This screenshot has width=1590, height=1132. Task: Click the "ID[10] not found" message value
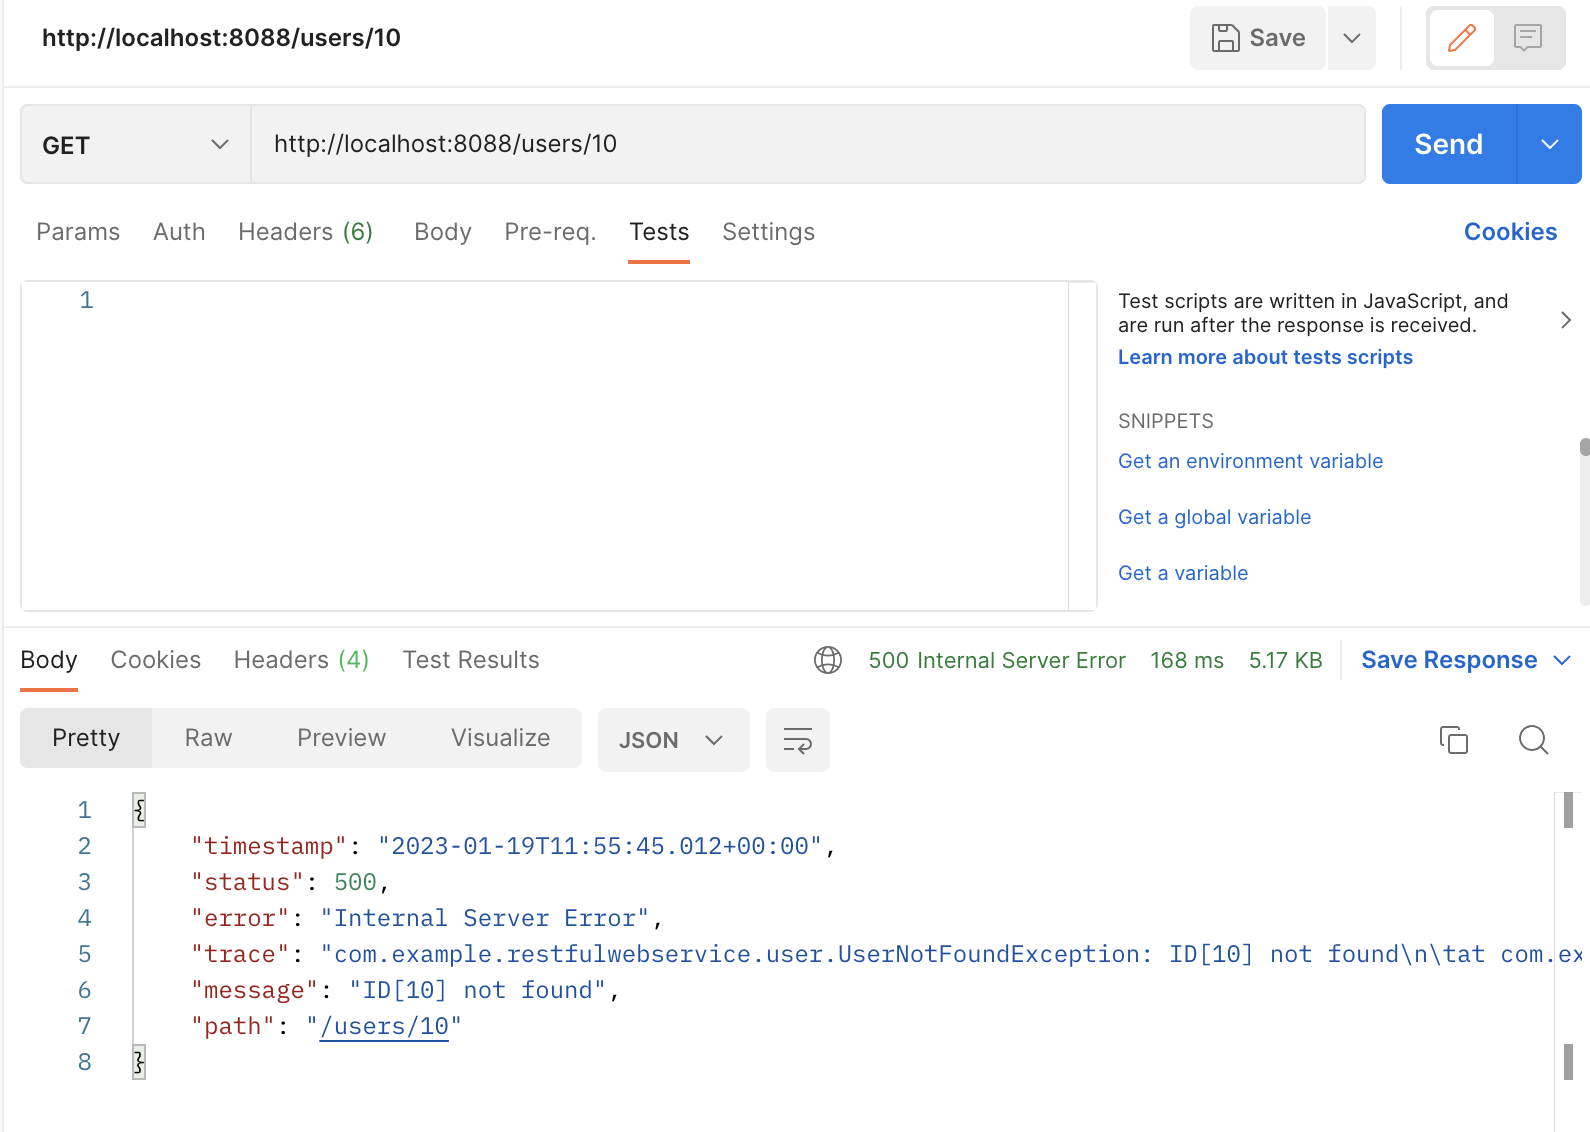(478, 990)
